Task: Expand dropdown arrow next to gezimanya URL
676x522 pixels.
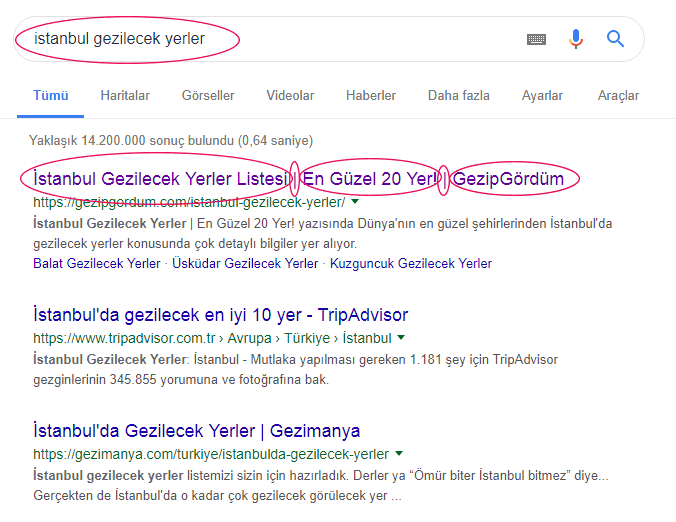Action: pyautogui.click(x=399, y=453)
